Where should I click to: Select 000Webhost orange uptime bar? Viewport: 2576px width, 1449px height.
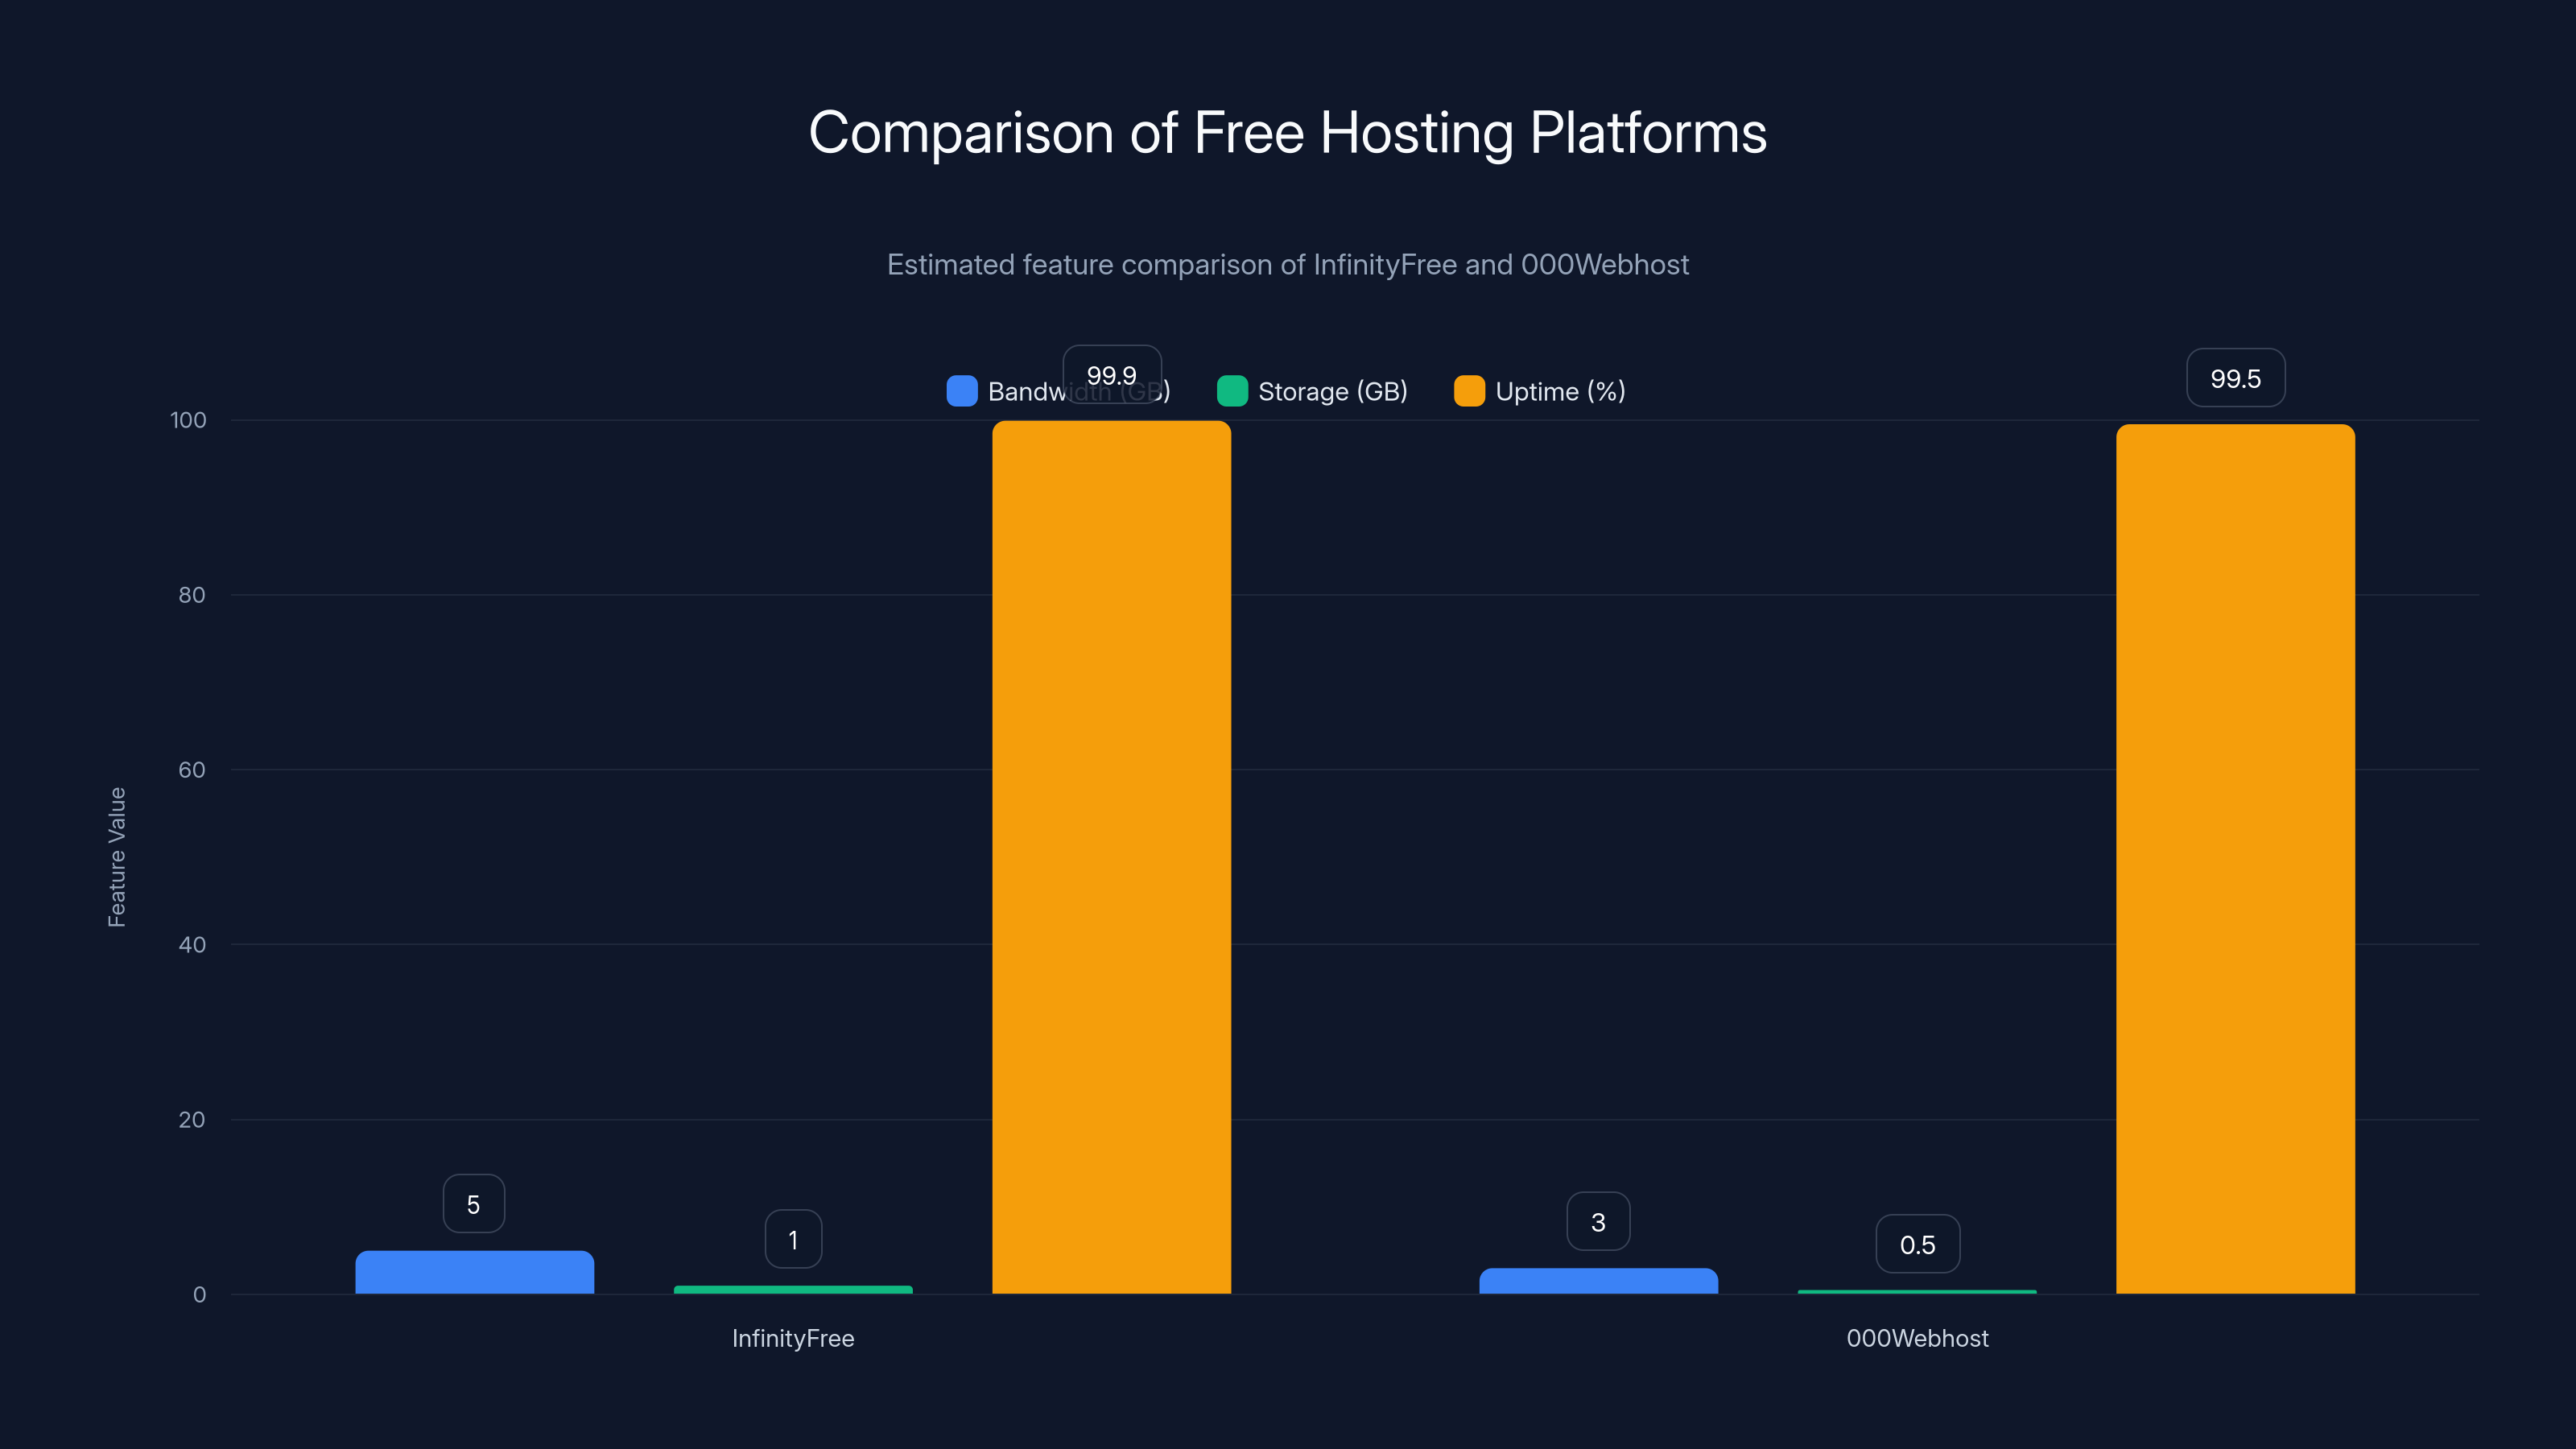pyautogui.click(x=2235, y=859)
